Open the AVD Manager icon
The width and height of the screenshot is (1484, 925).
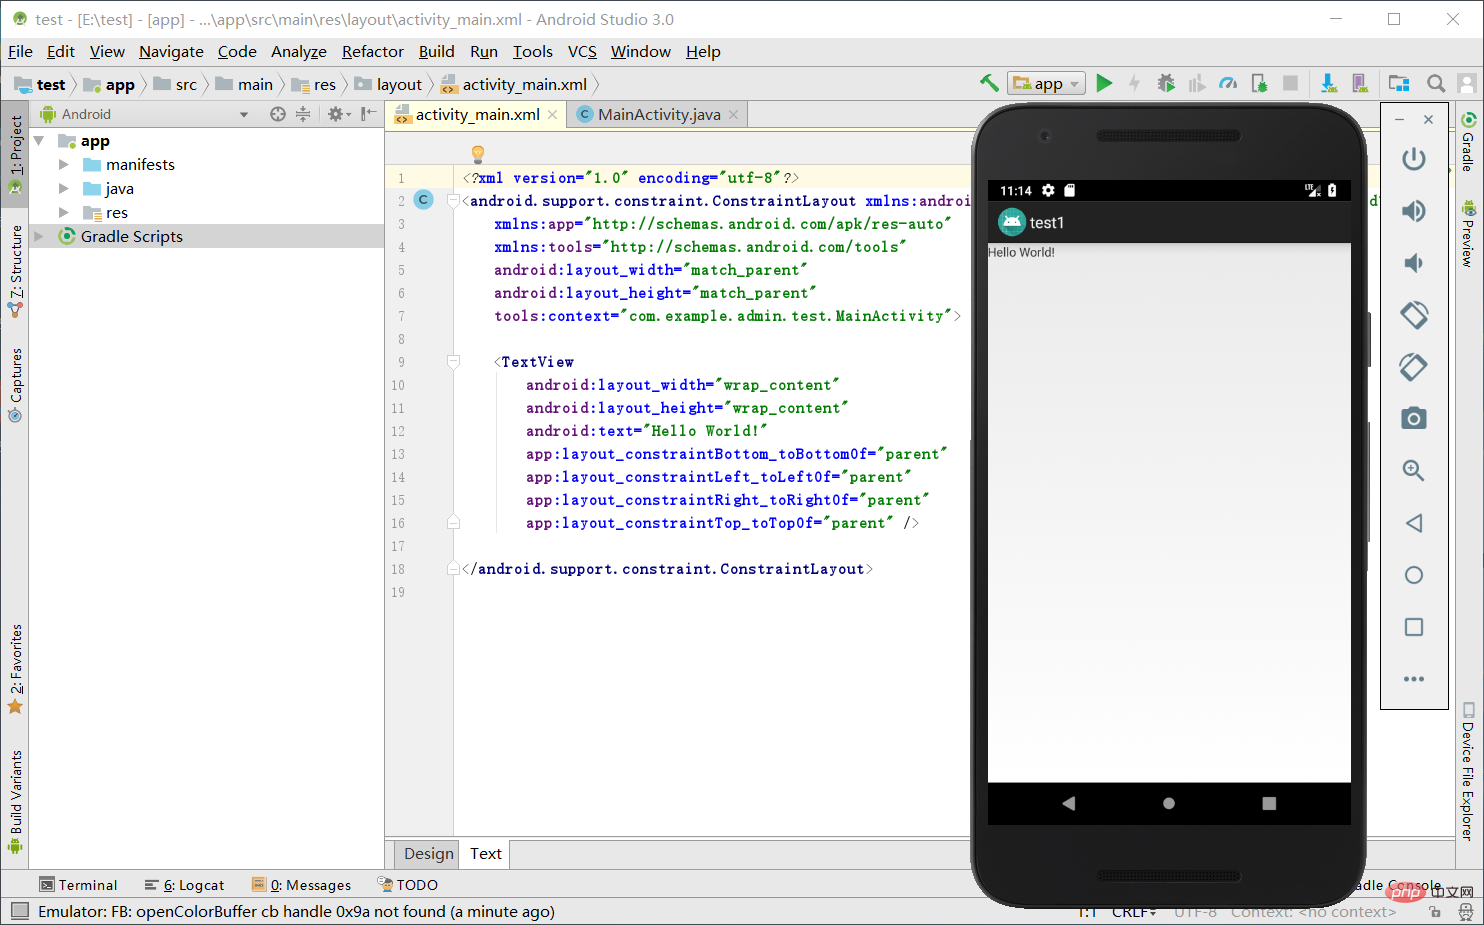pos(1360,83)
